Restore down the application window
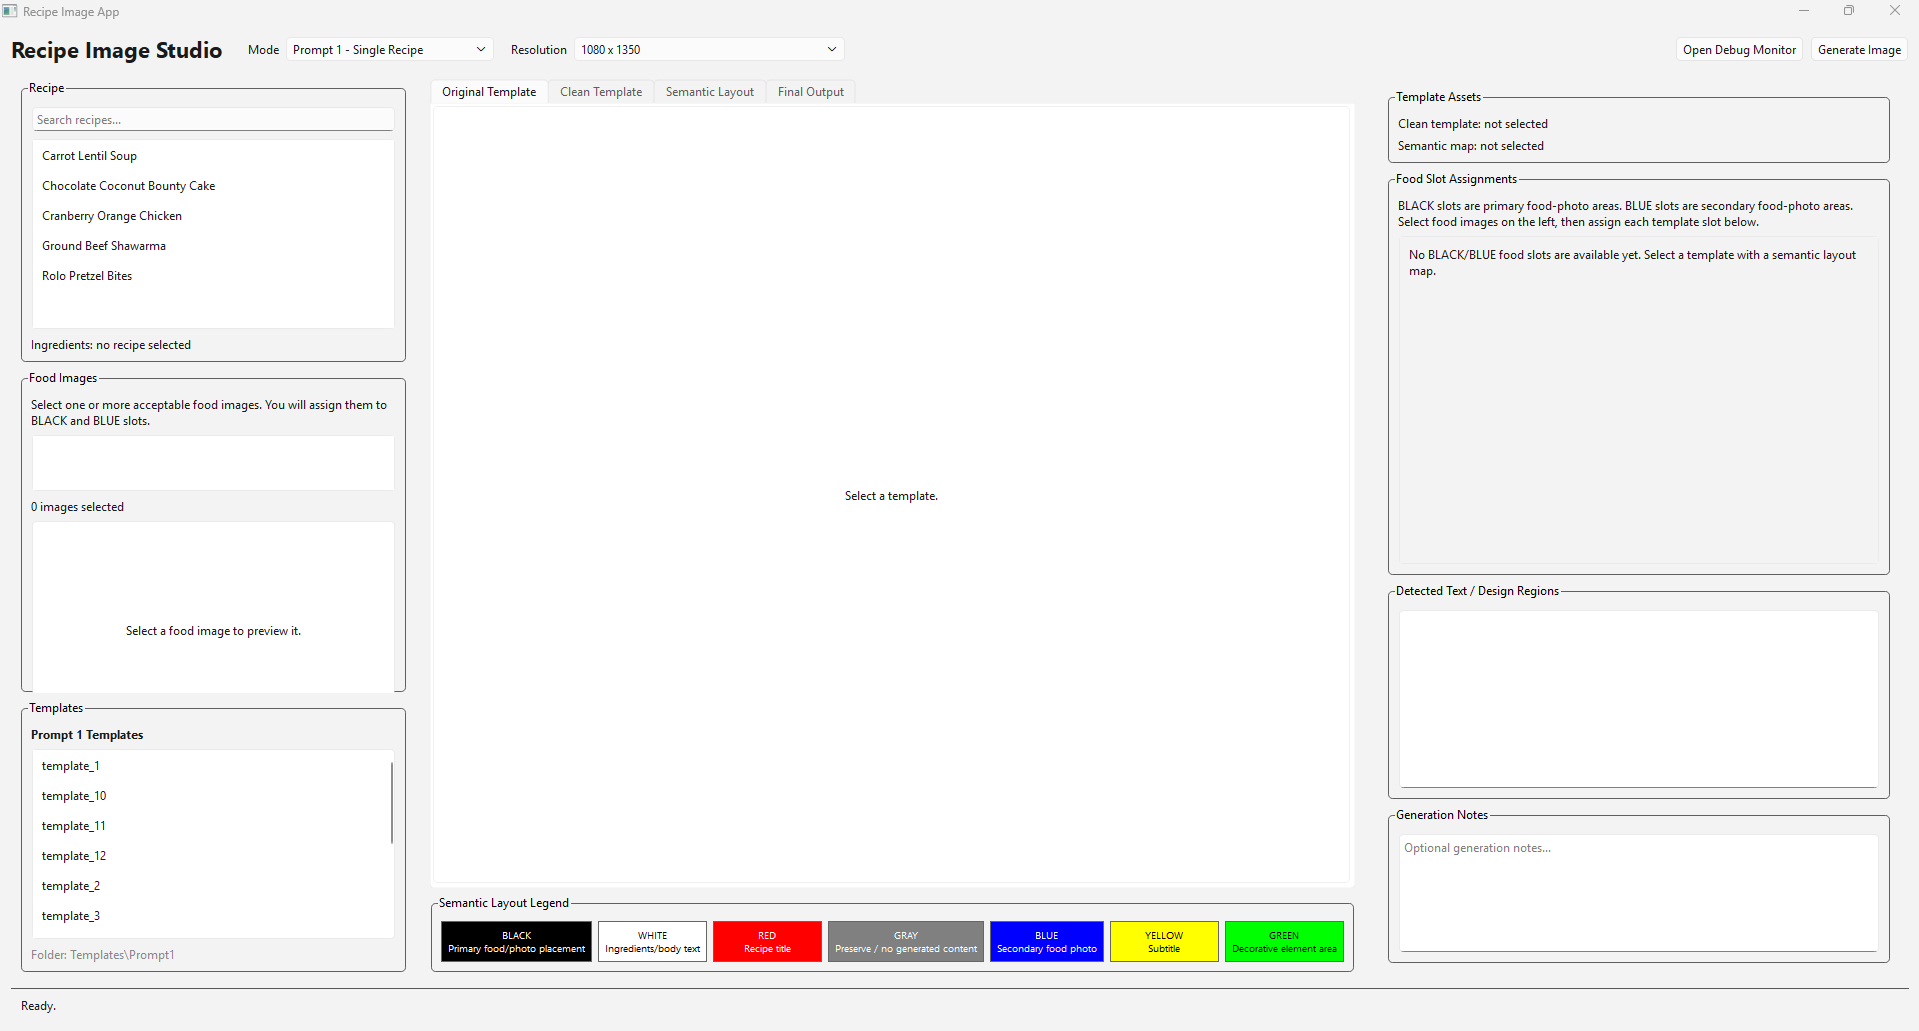The height and width of the screenshot is (1031, 1919). click(1849, 11)
